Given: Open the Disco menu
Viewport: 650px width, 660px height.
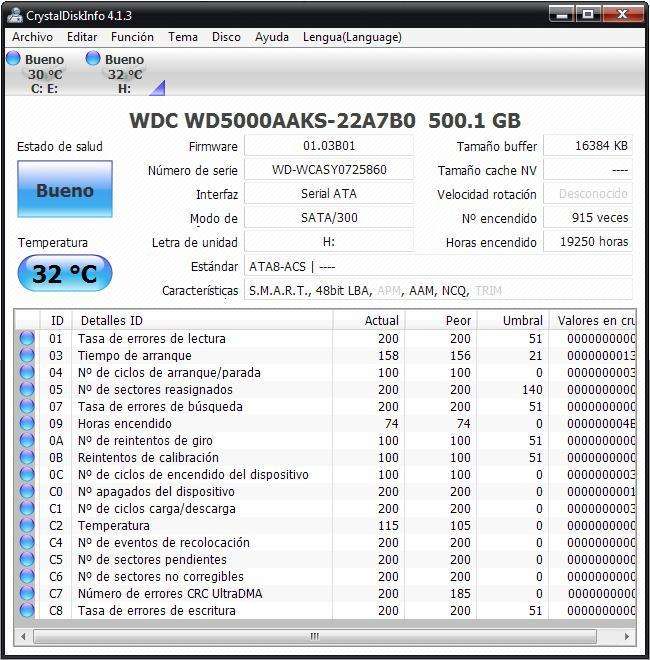Looking at the screenshot, I should pyautogui.click(x=226, y=37).
